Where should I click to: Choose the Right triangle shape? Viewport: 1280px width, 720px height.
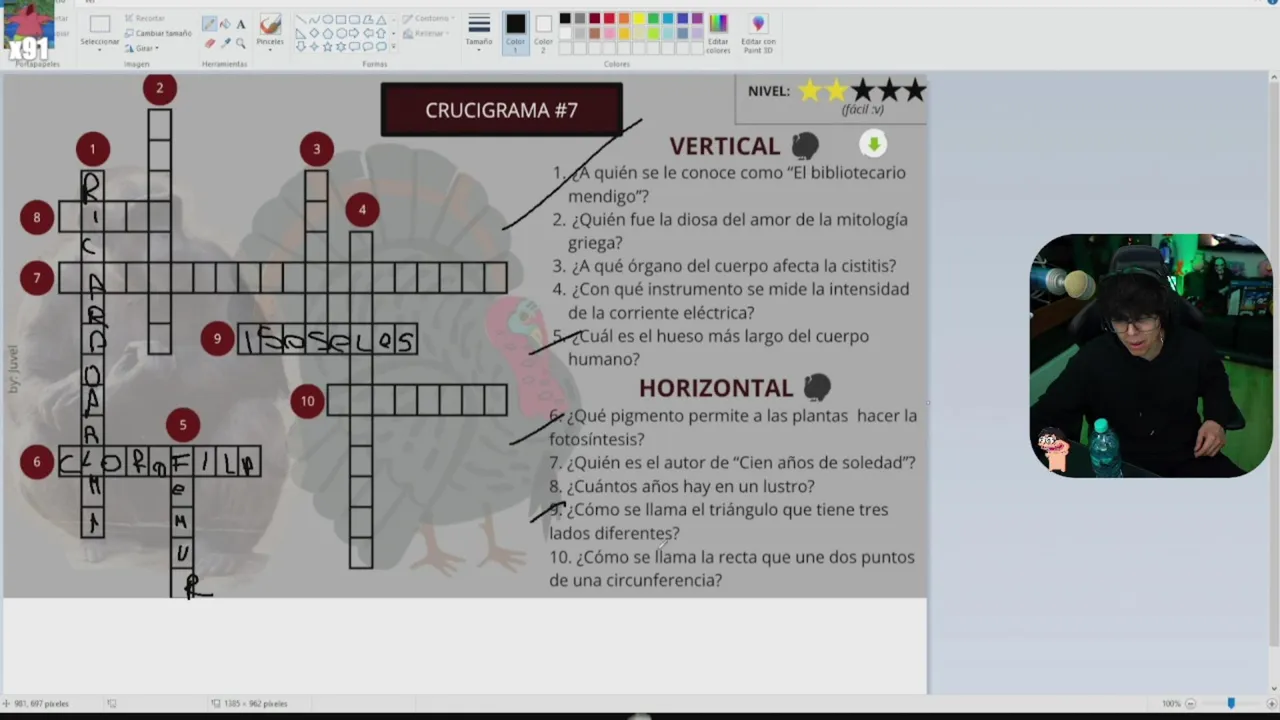(x=301, y=33)
